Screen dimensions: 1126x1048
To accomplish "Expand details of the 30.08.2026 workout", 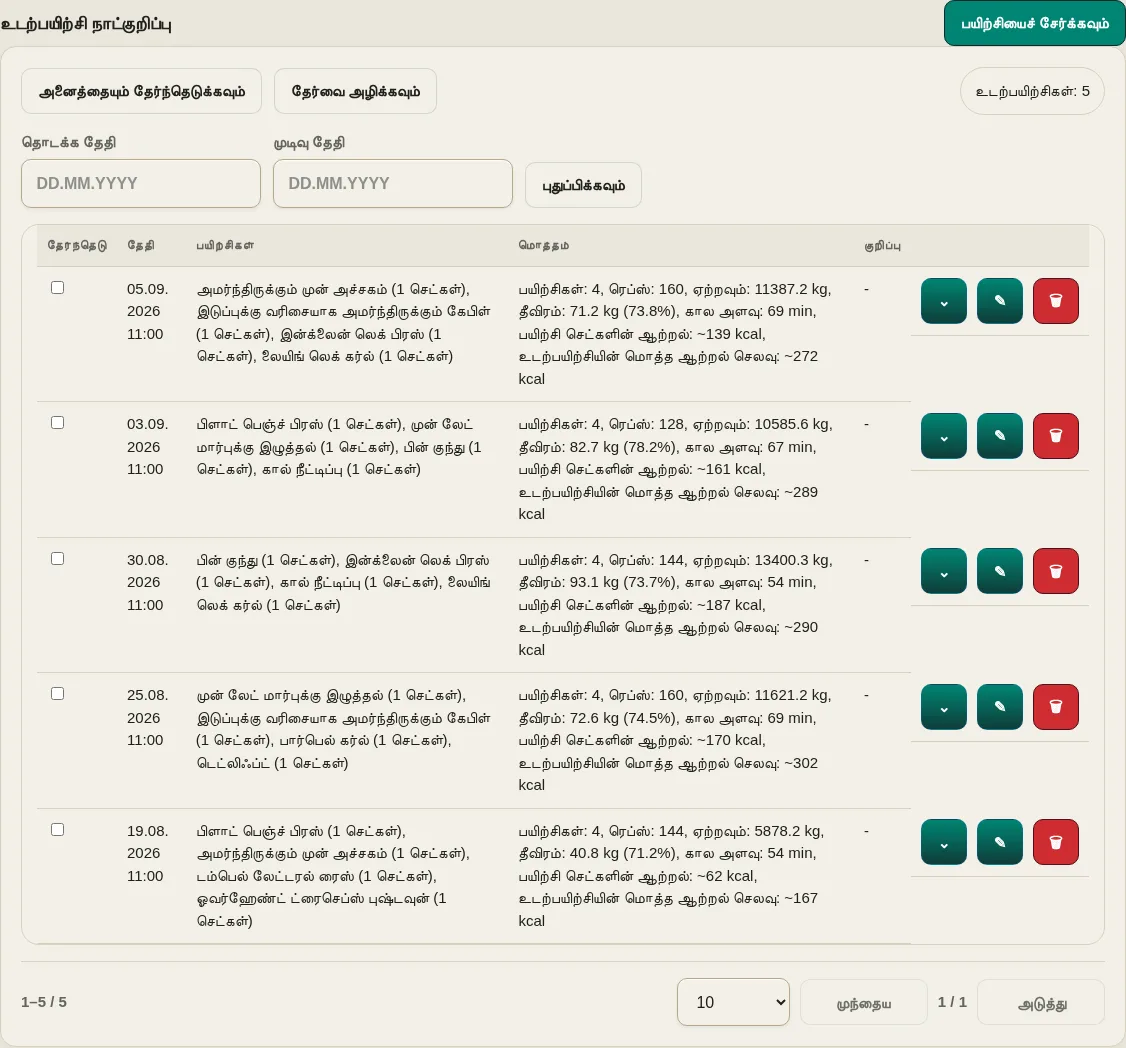I will tap(944, 571).
